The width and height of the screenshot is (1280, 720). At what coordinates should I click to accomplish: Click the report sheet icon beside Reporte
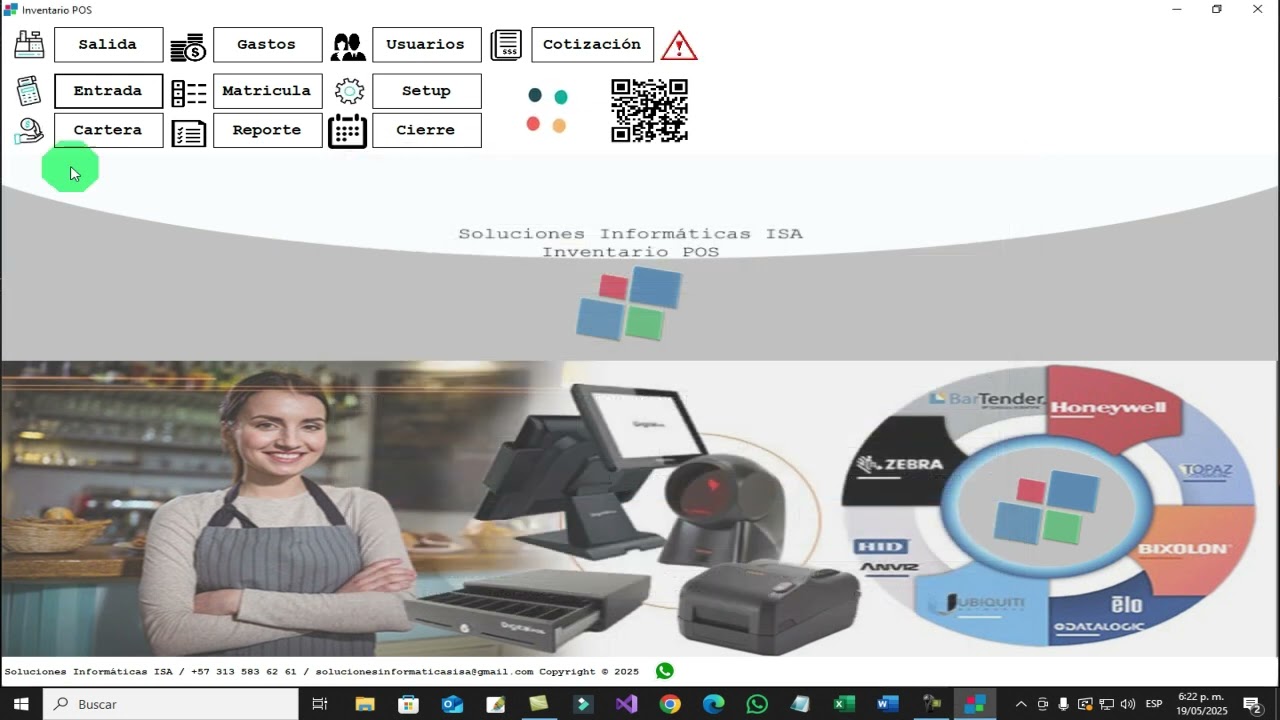tap(188, 134)
